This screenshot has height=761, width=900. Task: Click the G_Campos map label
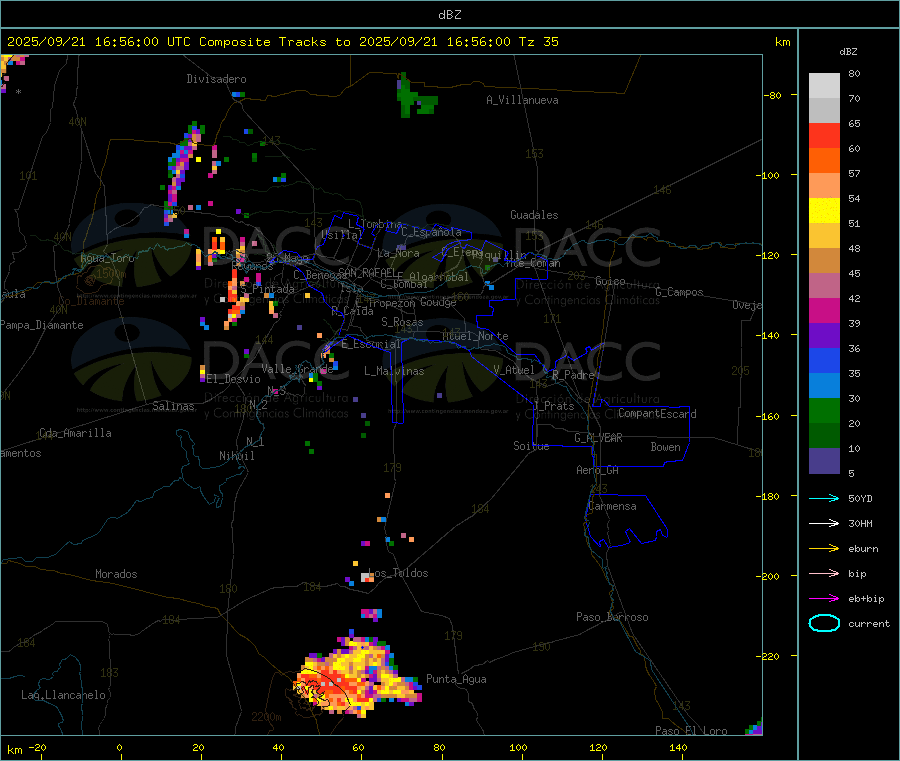(679, 292)
